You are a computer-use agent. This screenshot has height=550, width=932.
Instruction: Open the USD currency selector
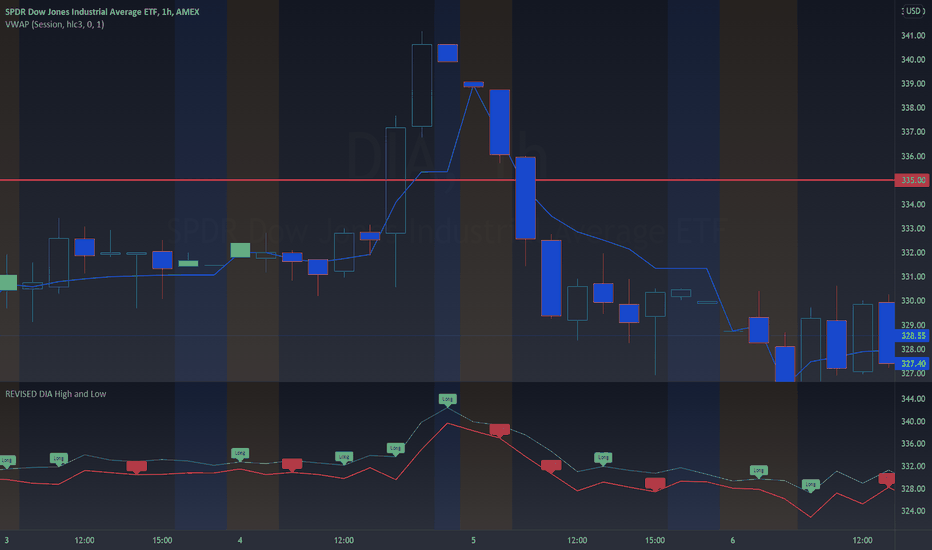pyautogui.click(x=913, y=11)
